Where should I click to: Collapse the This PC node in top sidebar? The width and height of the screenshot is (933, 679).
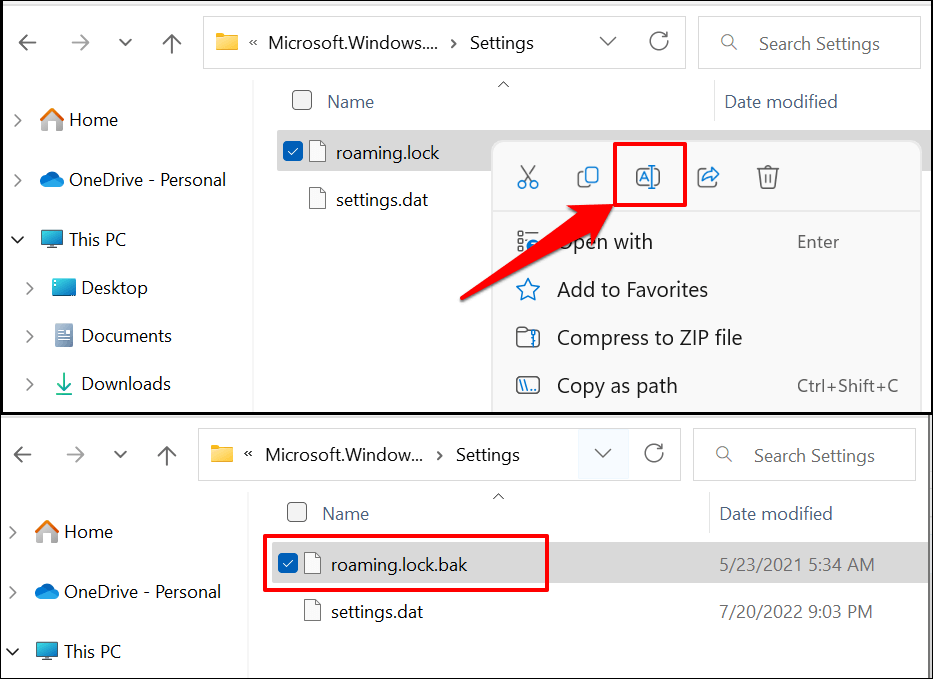click(17, 240)
